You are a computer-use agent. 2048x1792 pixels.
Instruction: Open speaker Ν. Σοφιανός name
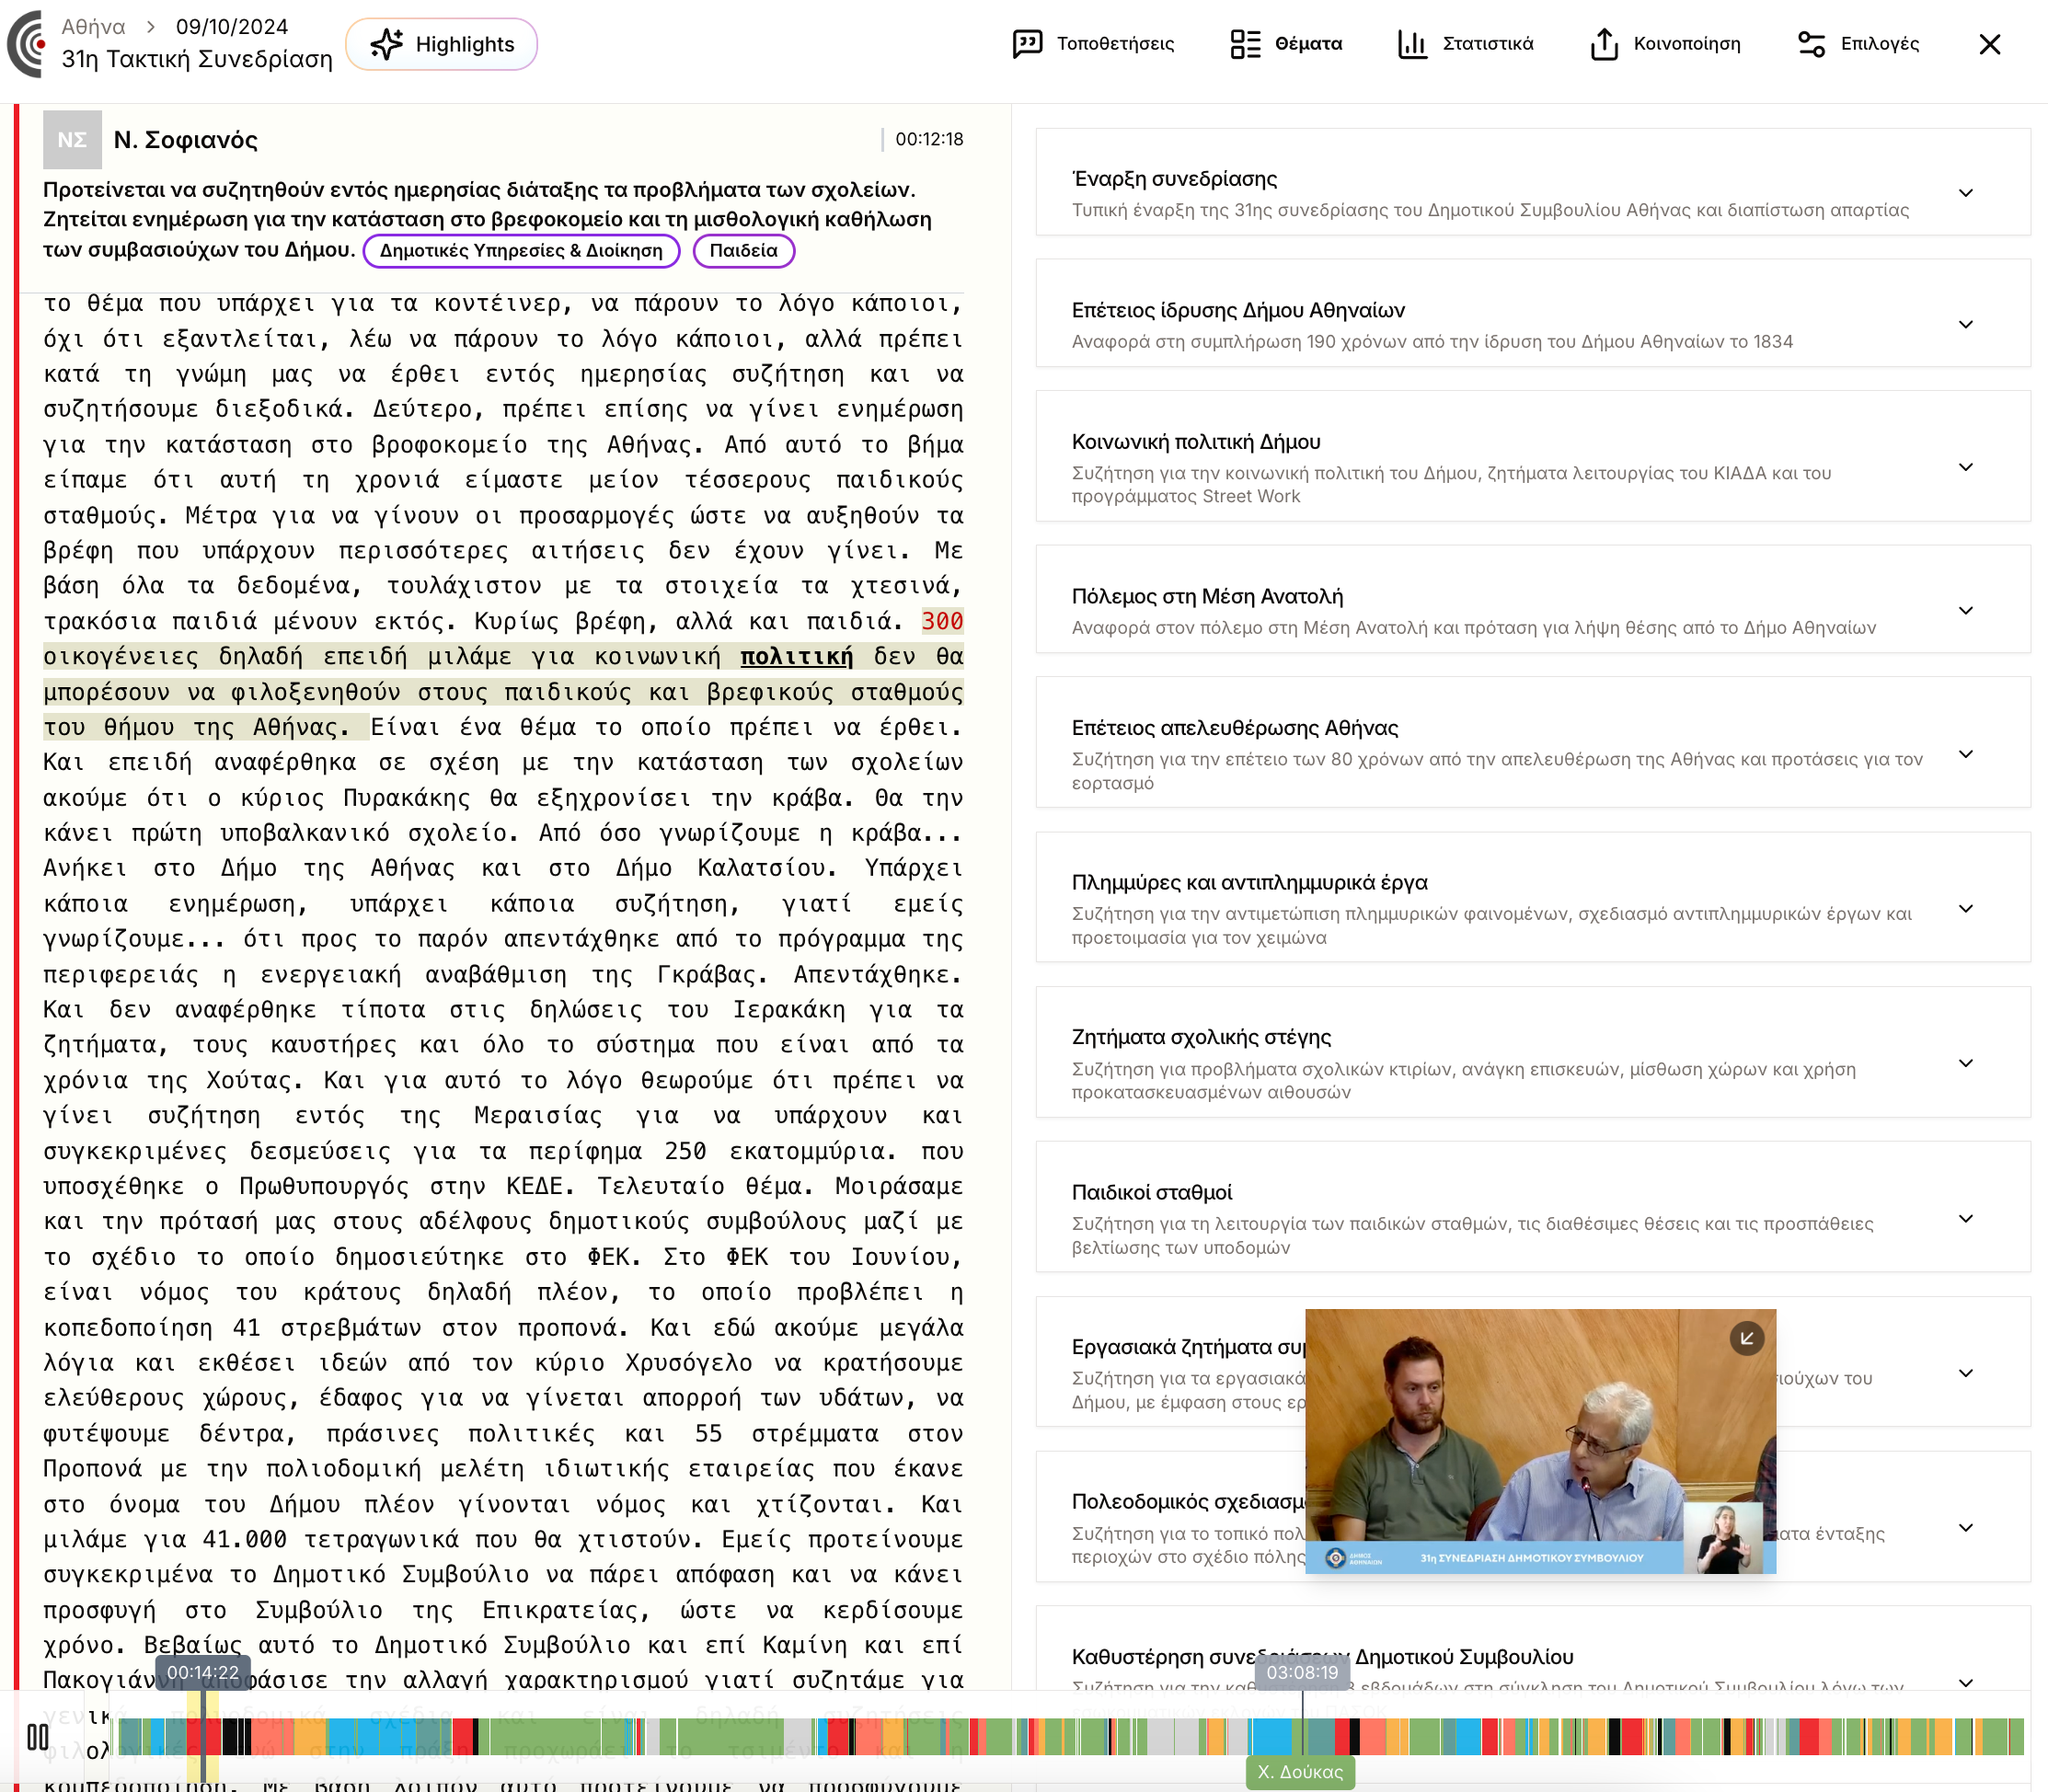click(185, 140)
